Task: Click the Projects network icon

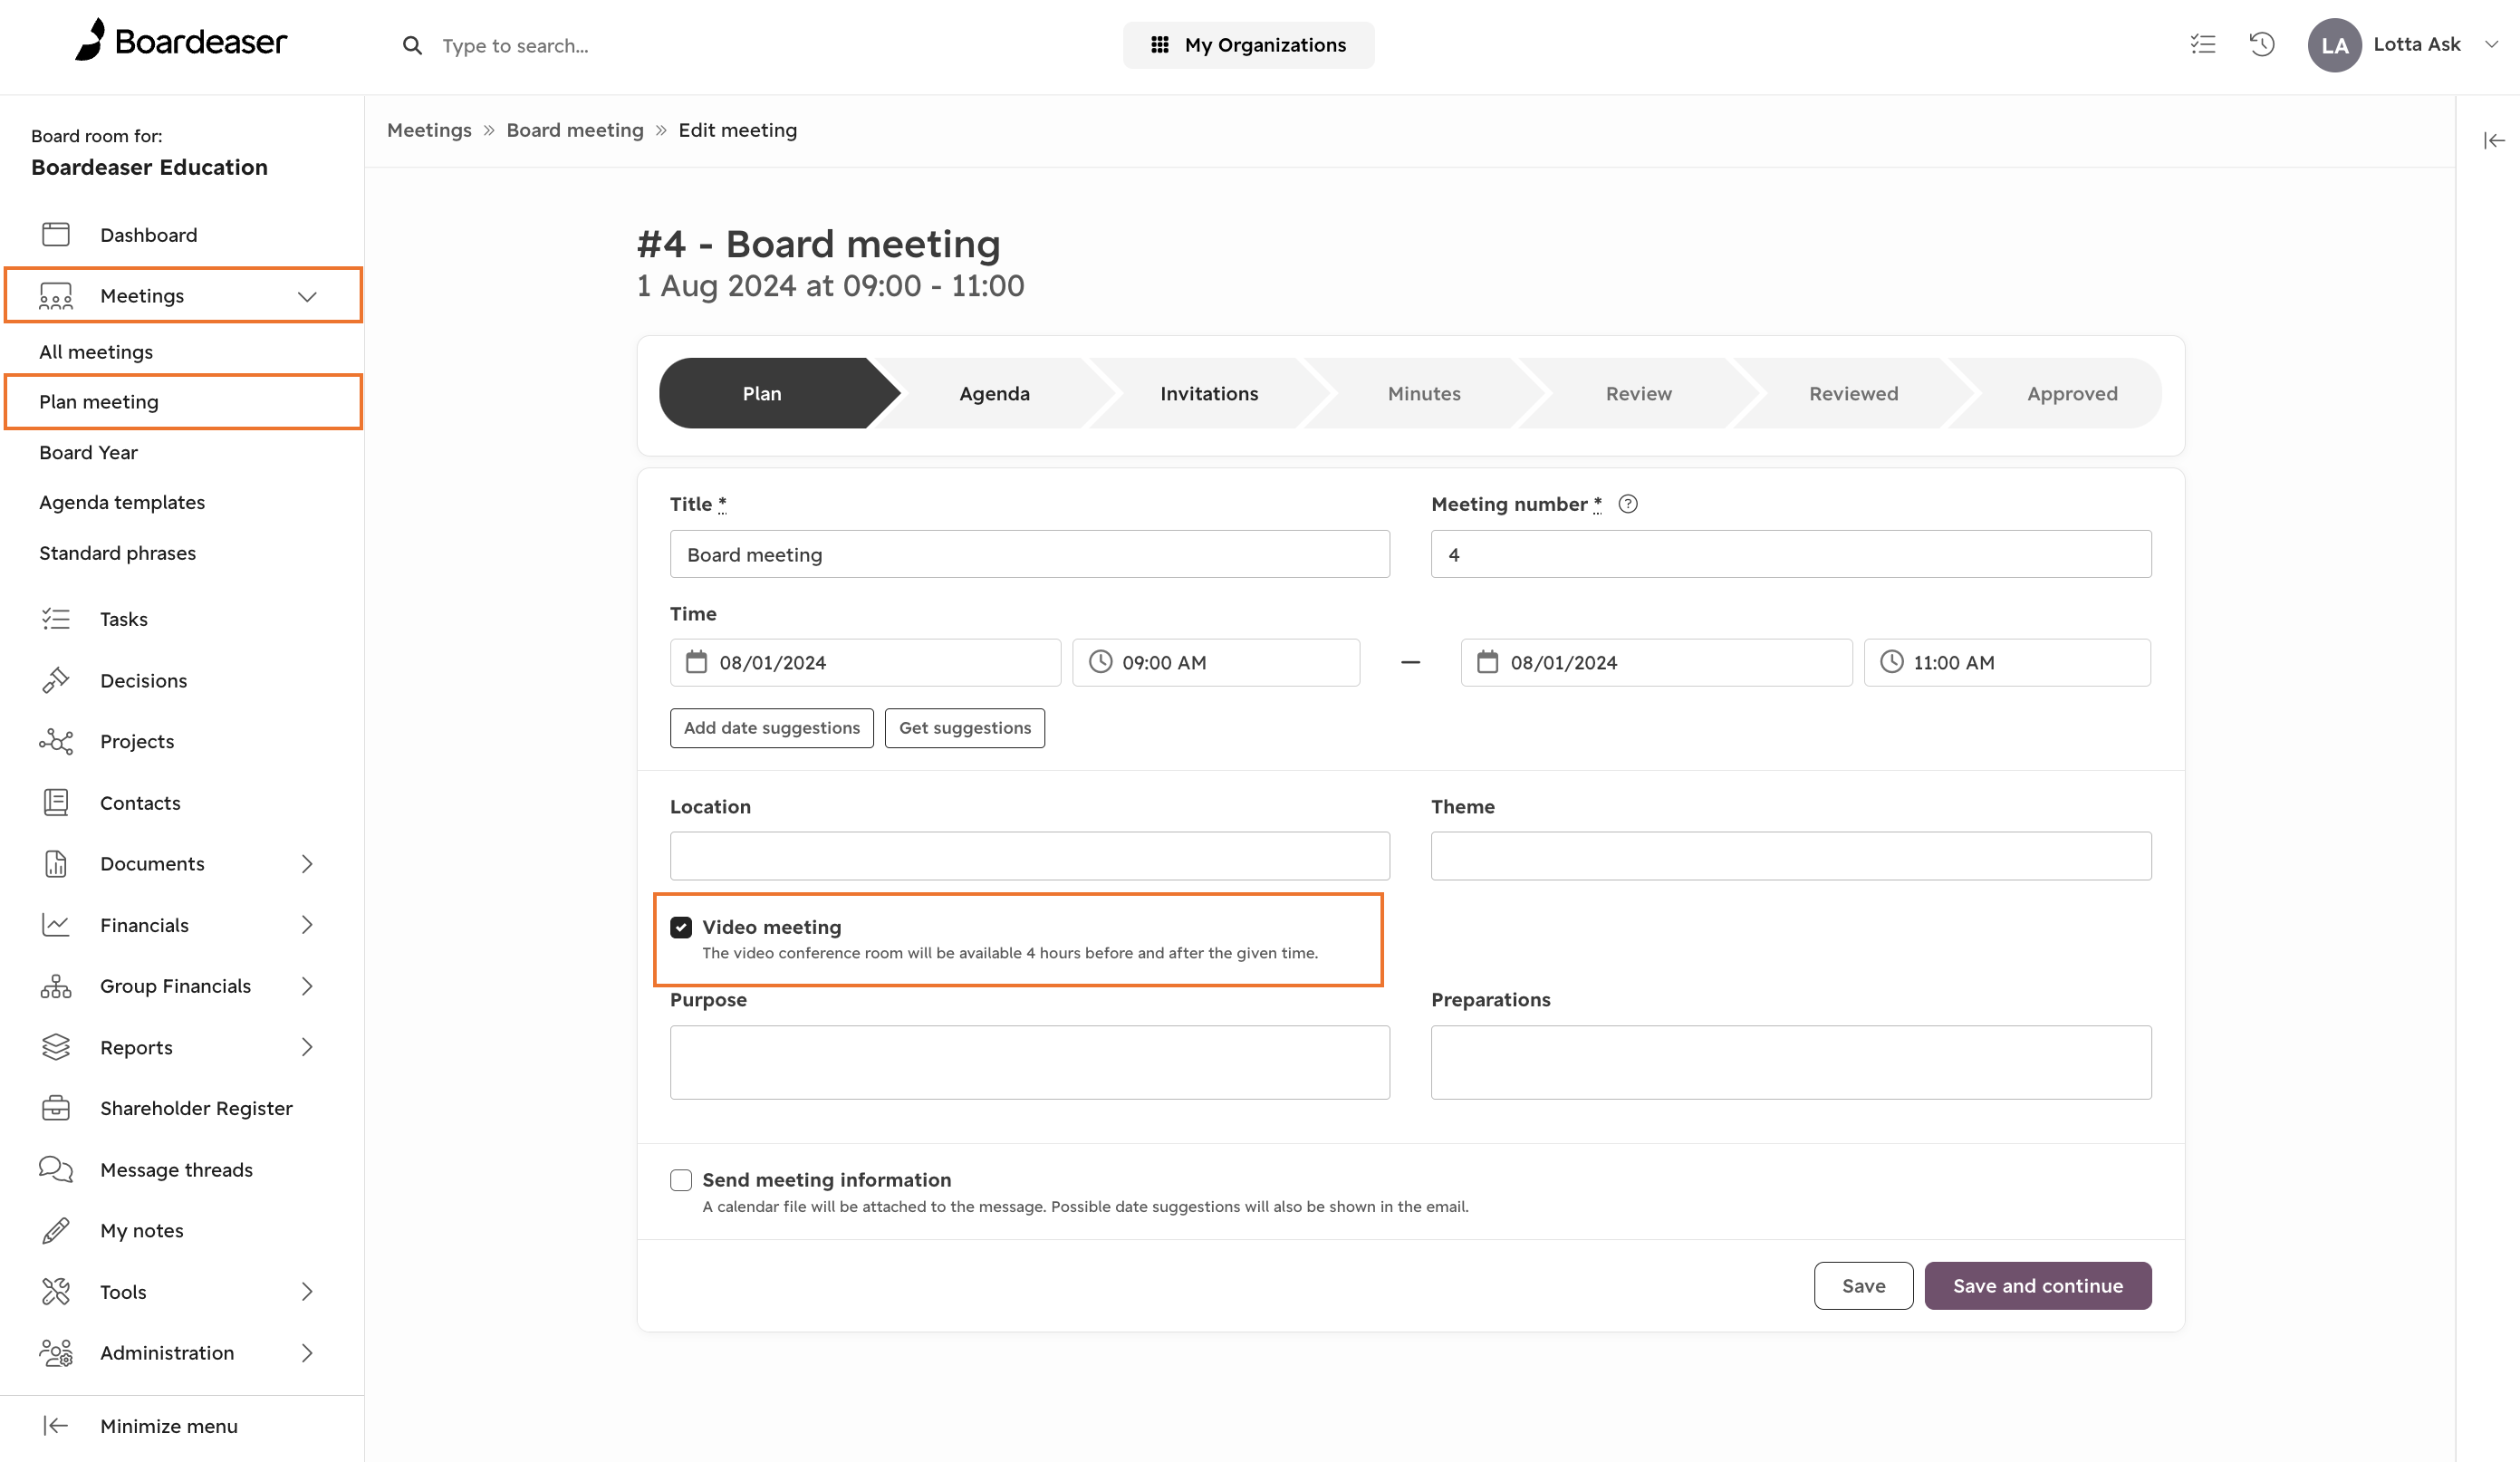Action: (56, 741)
